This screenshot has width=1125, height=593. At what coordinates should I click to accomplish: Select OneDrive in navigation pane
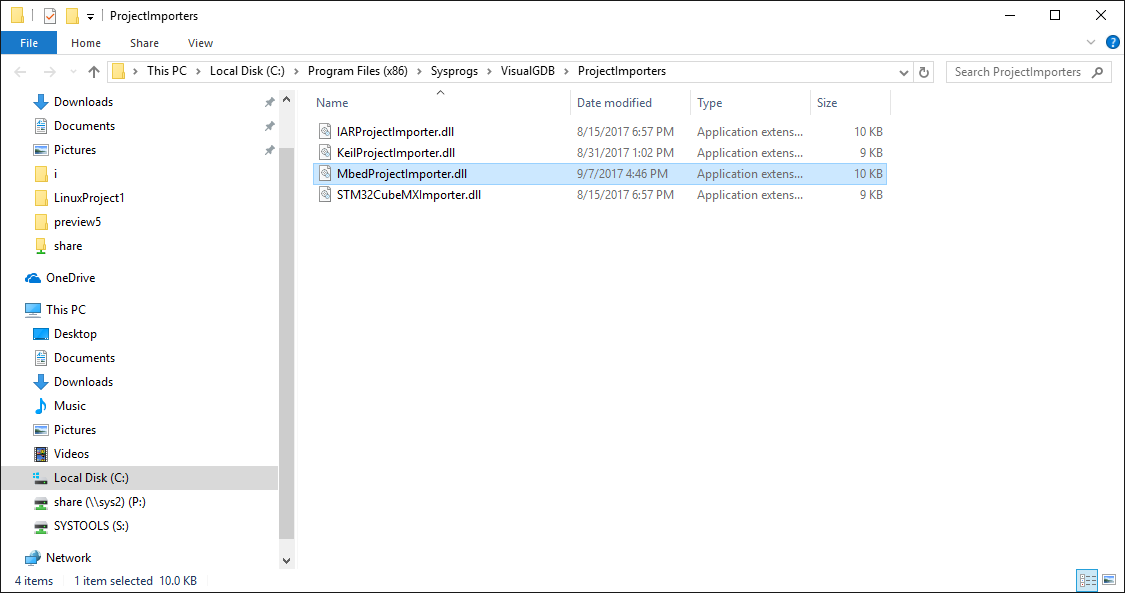click(70, 277)
